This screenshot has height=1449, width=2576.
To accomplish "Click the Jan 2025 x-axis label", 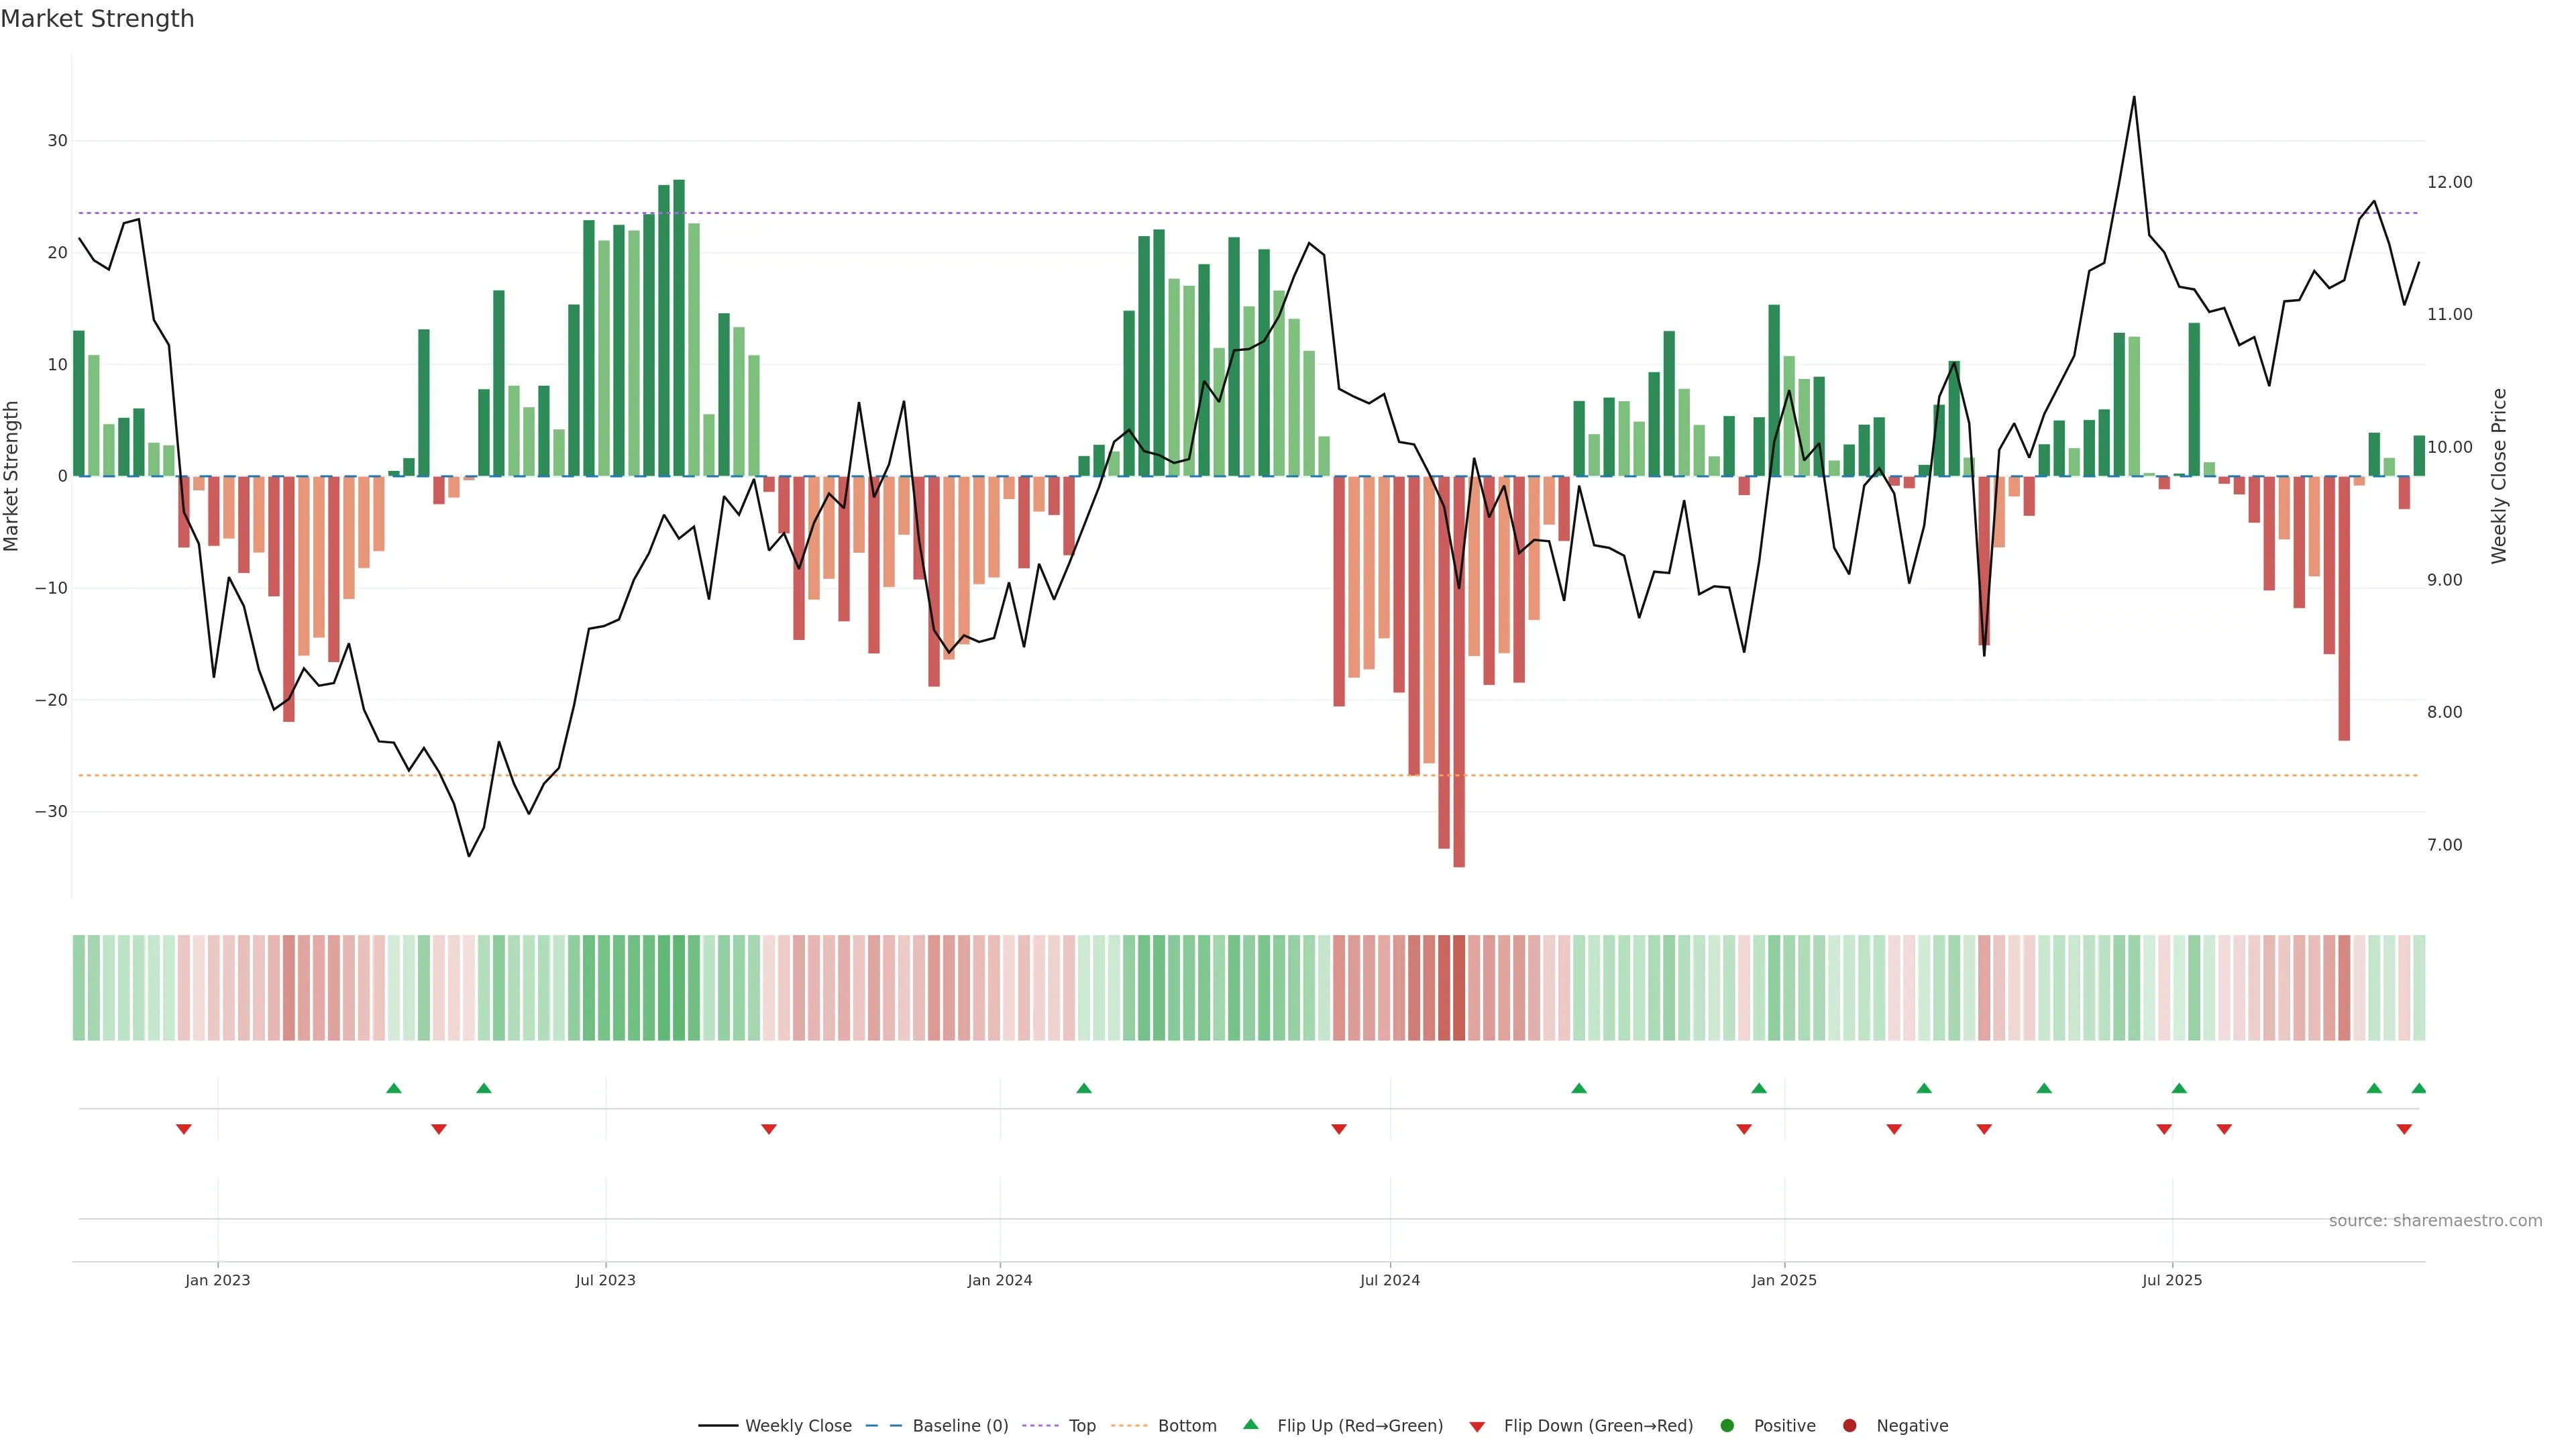I will [x=1784, y=1280].
